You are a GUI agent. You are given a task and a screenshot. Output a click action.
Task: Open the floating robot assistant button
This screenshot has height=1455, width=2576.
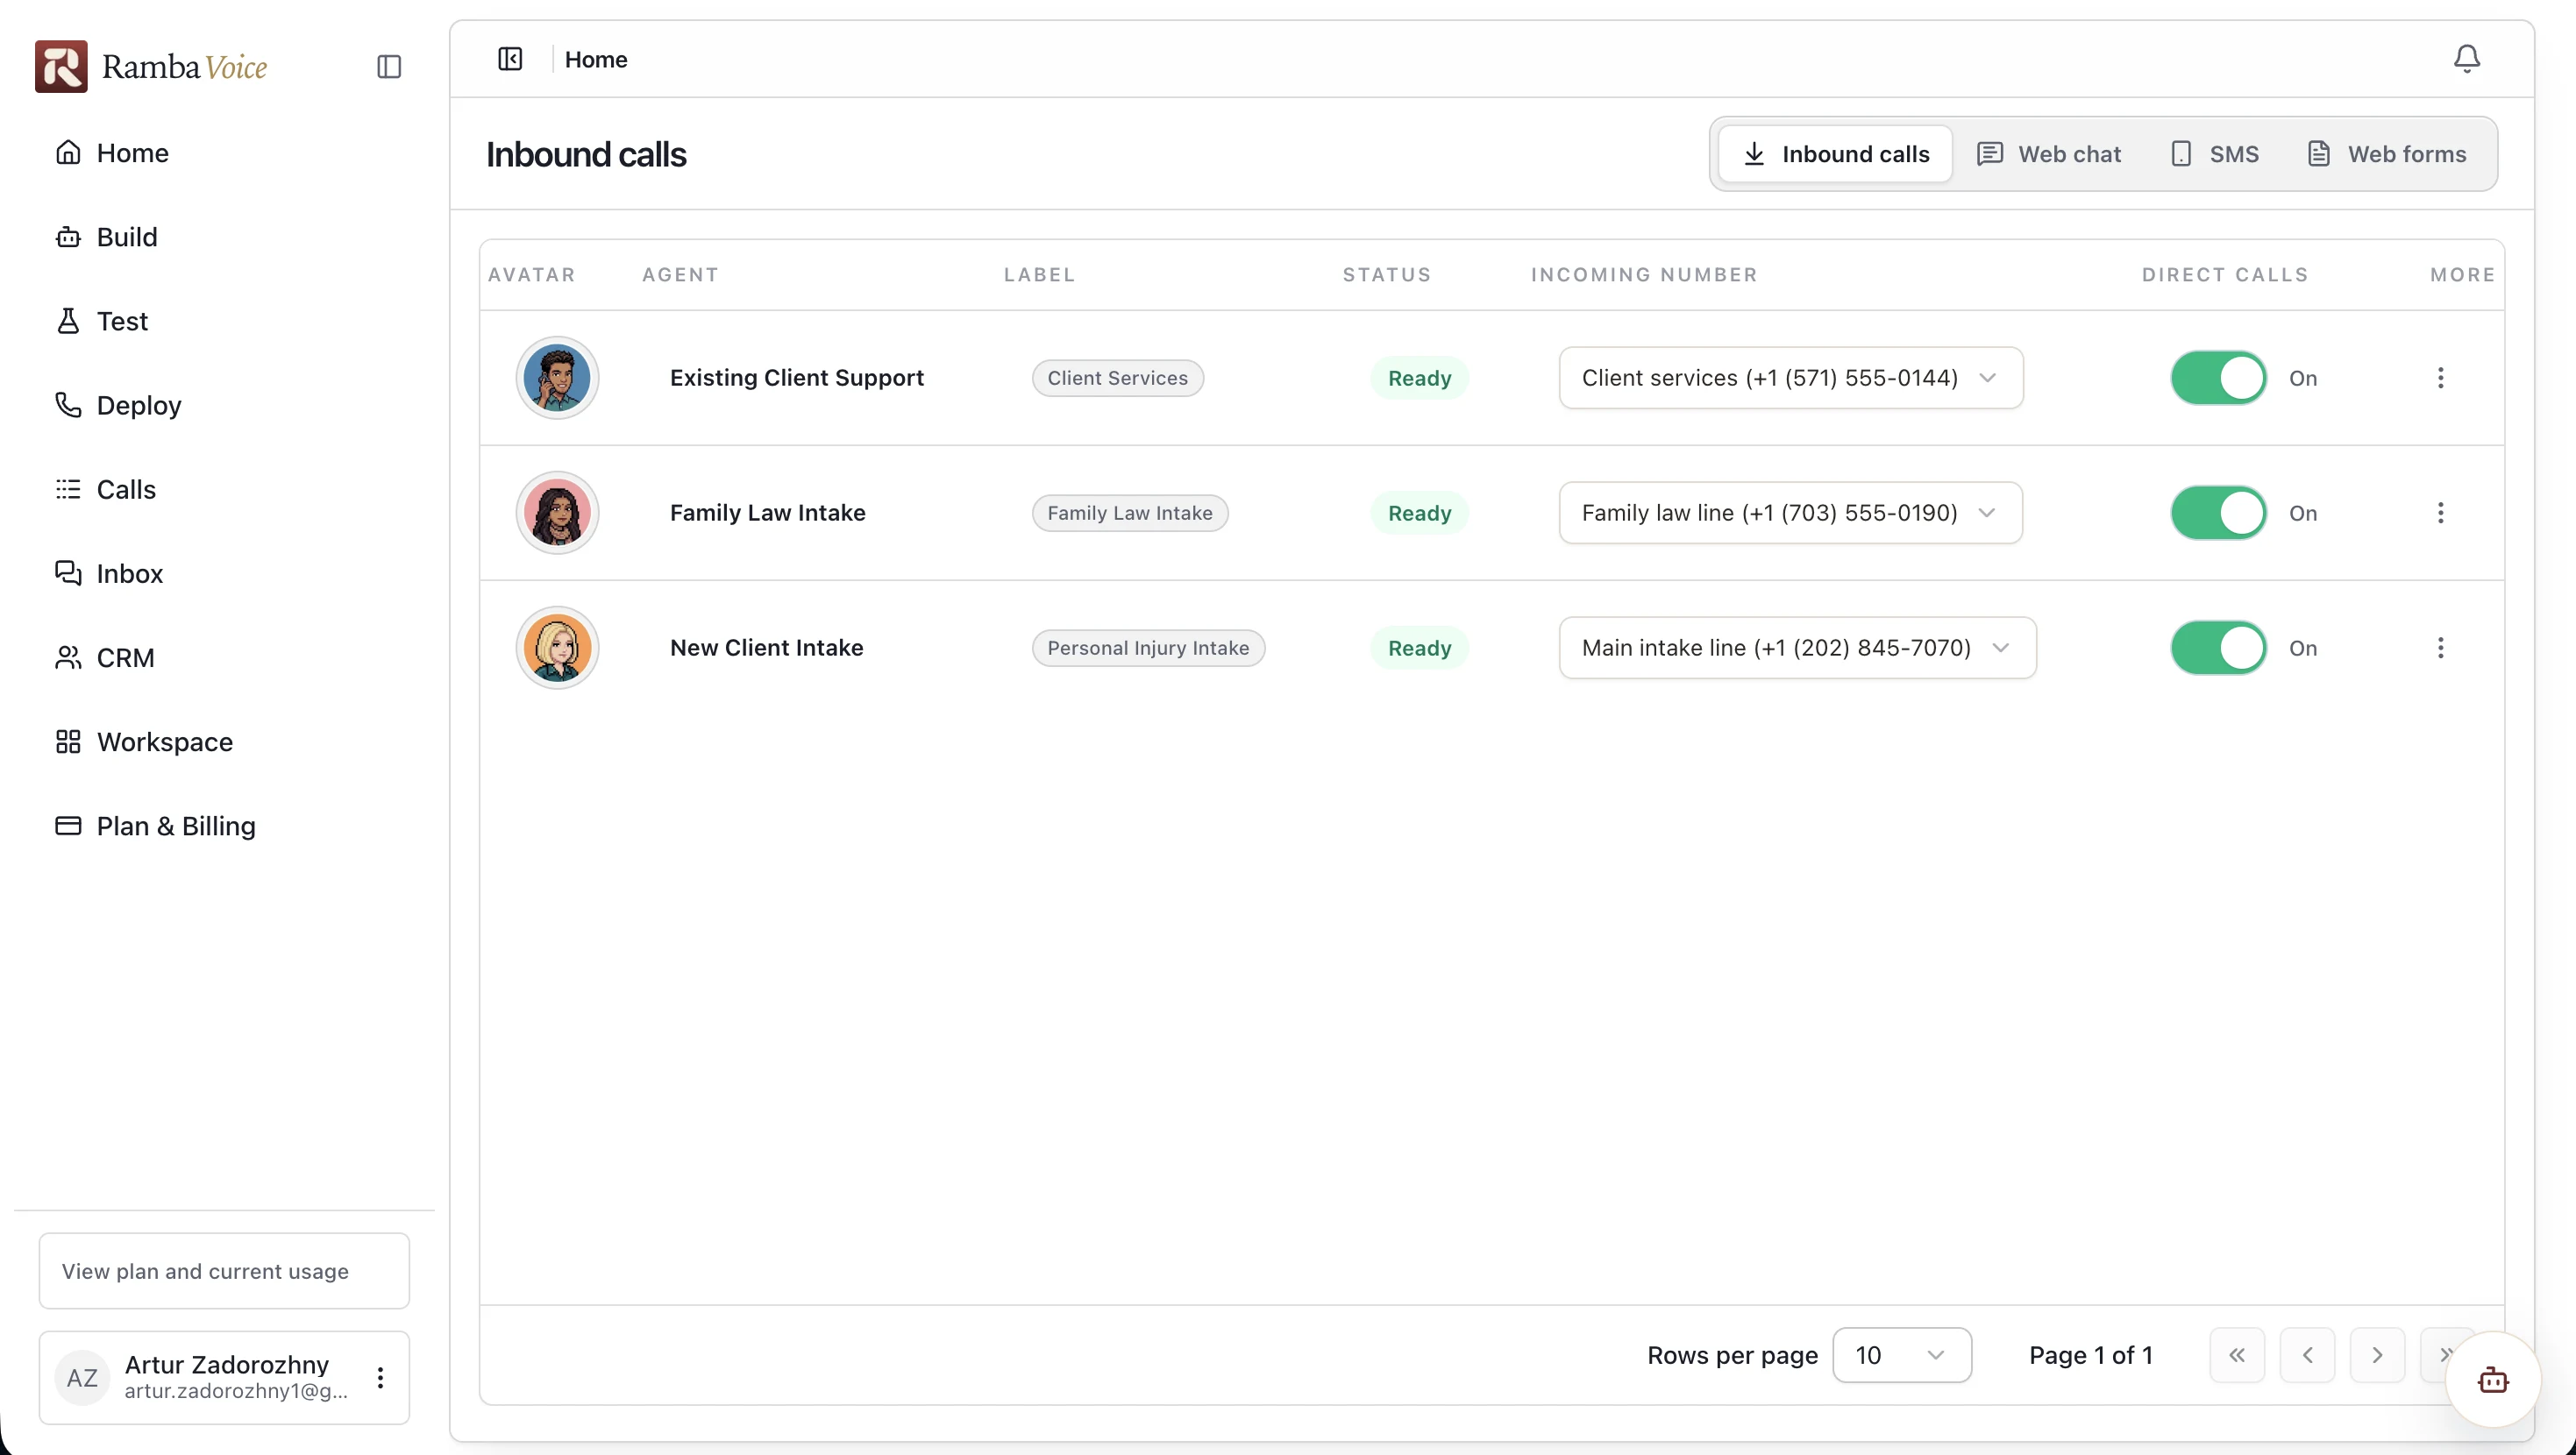click(x=2493, y=1380)
